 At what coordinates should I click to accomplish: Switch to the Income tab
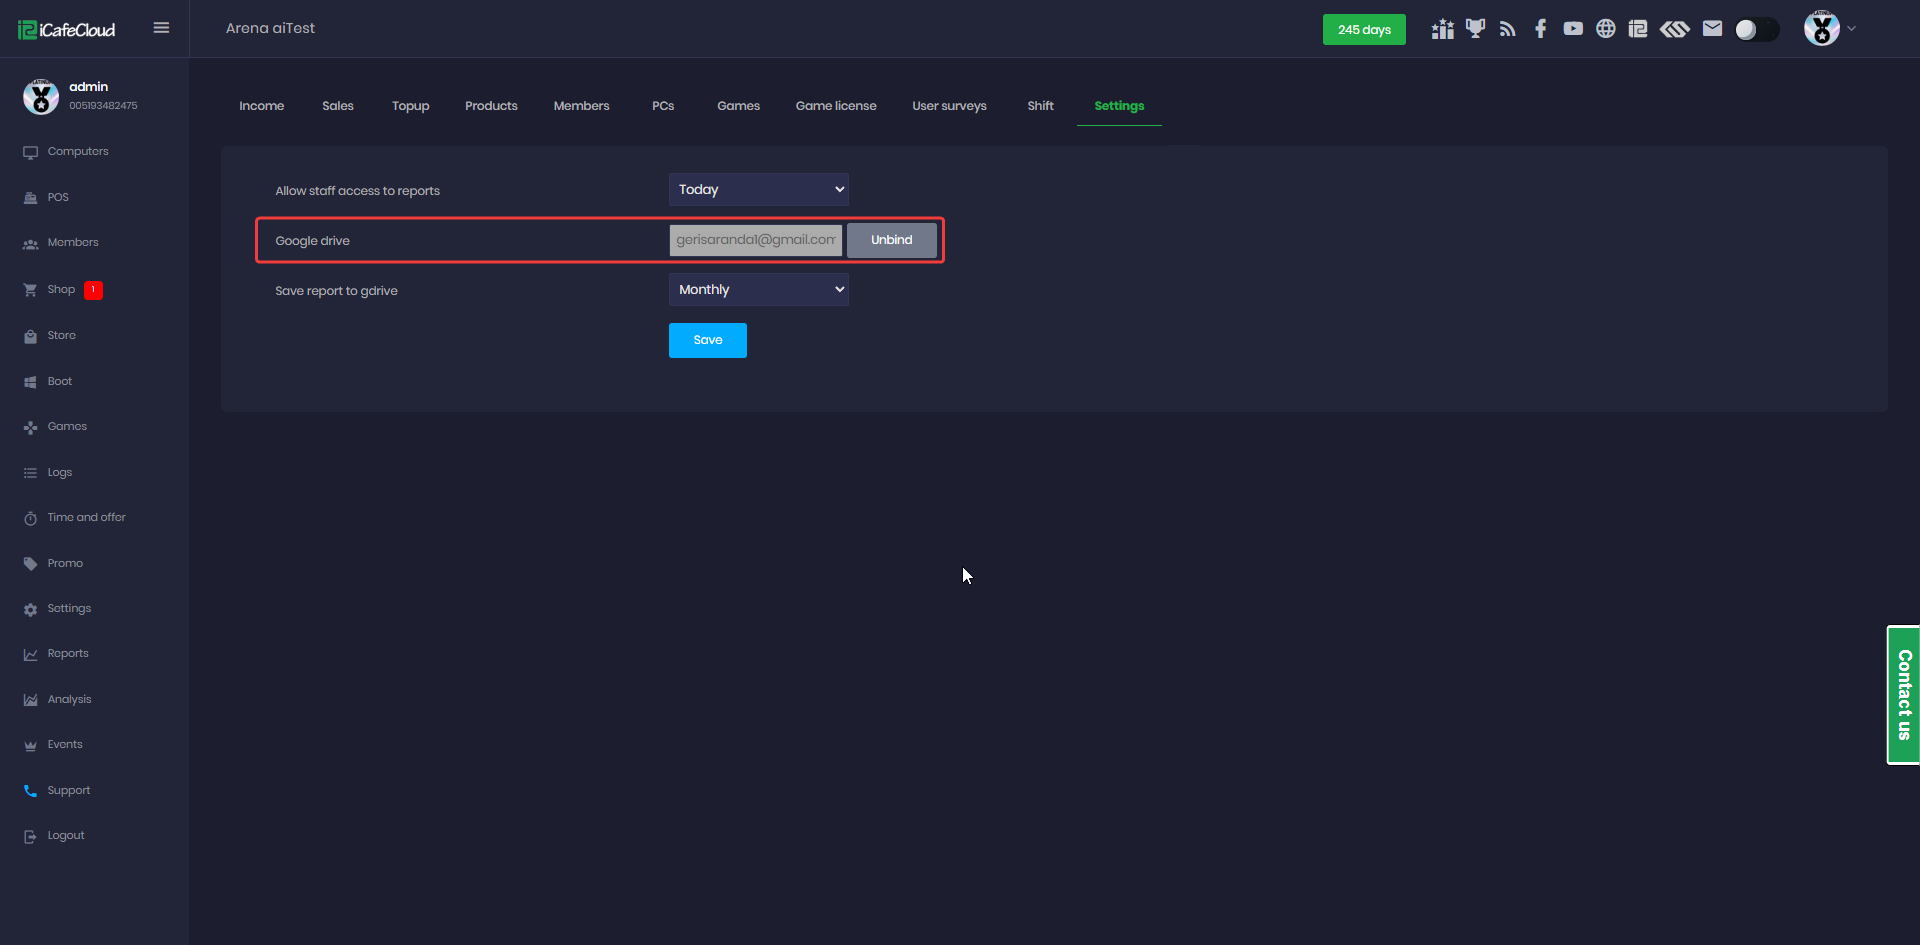pyautogui.click(x=261, y=106)
